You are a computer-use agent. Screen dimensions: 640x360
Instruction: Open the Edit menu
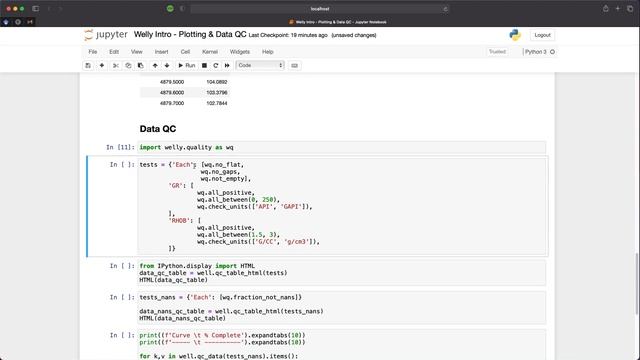(114, 52)
